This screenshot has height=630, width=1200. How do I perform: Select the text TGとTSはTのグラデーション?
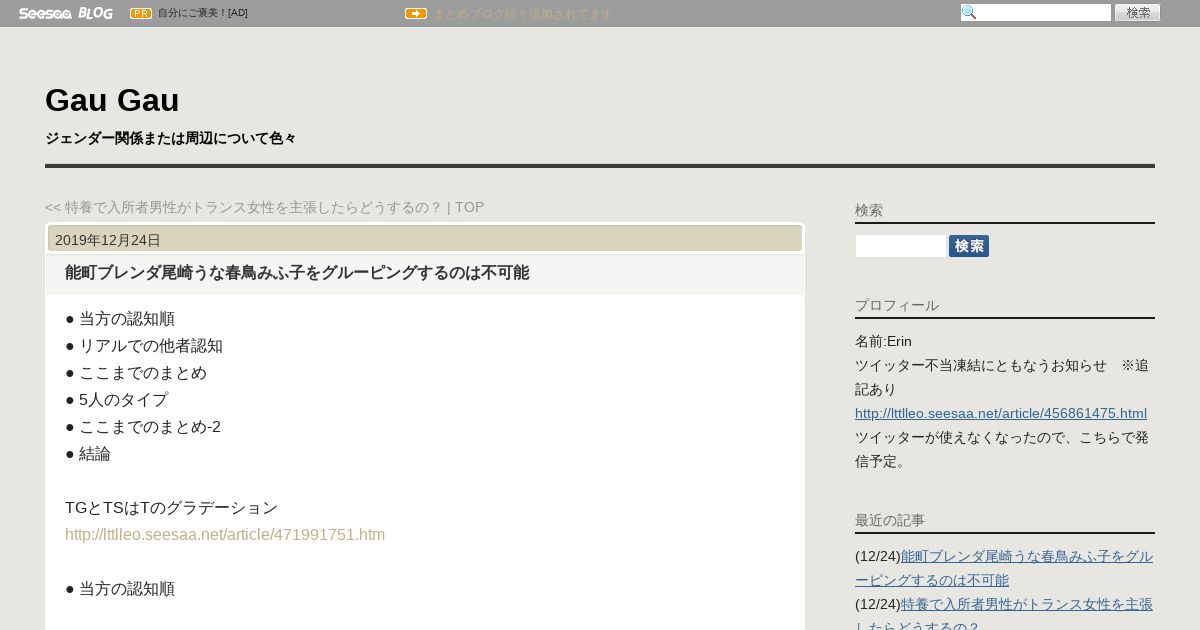(x=171, y=508)
